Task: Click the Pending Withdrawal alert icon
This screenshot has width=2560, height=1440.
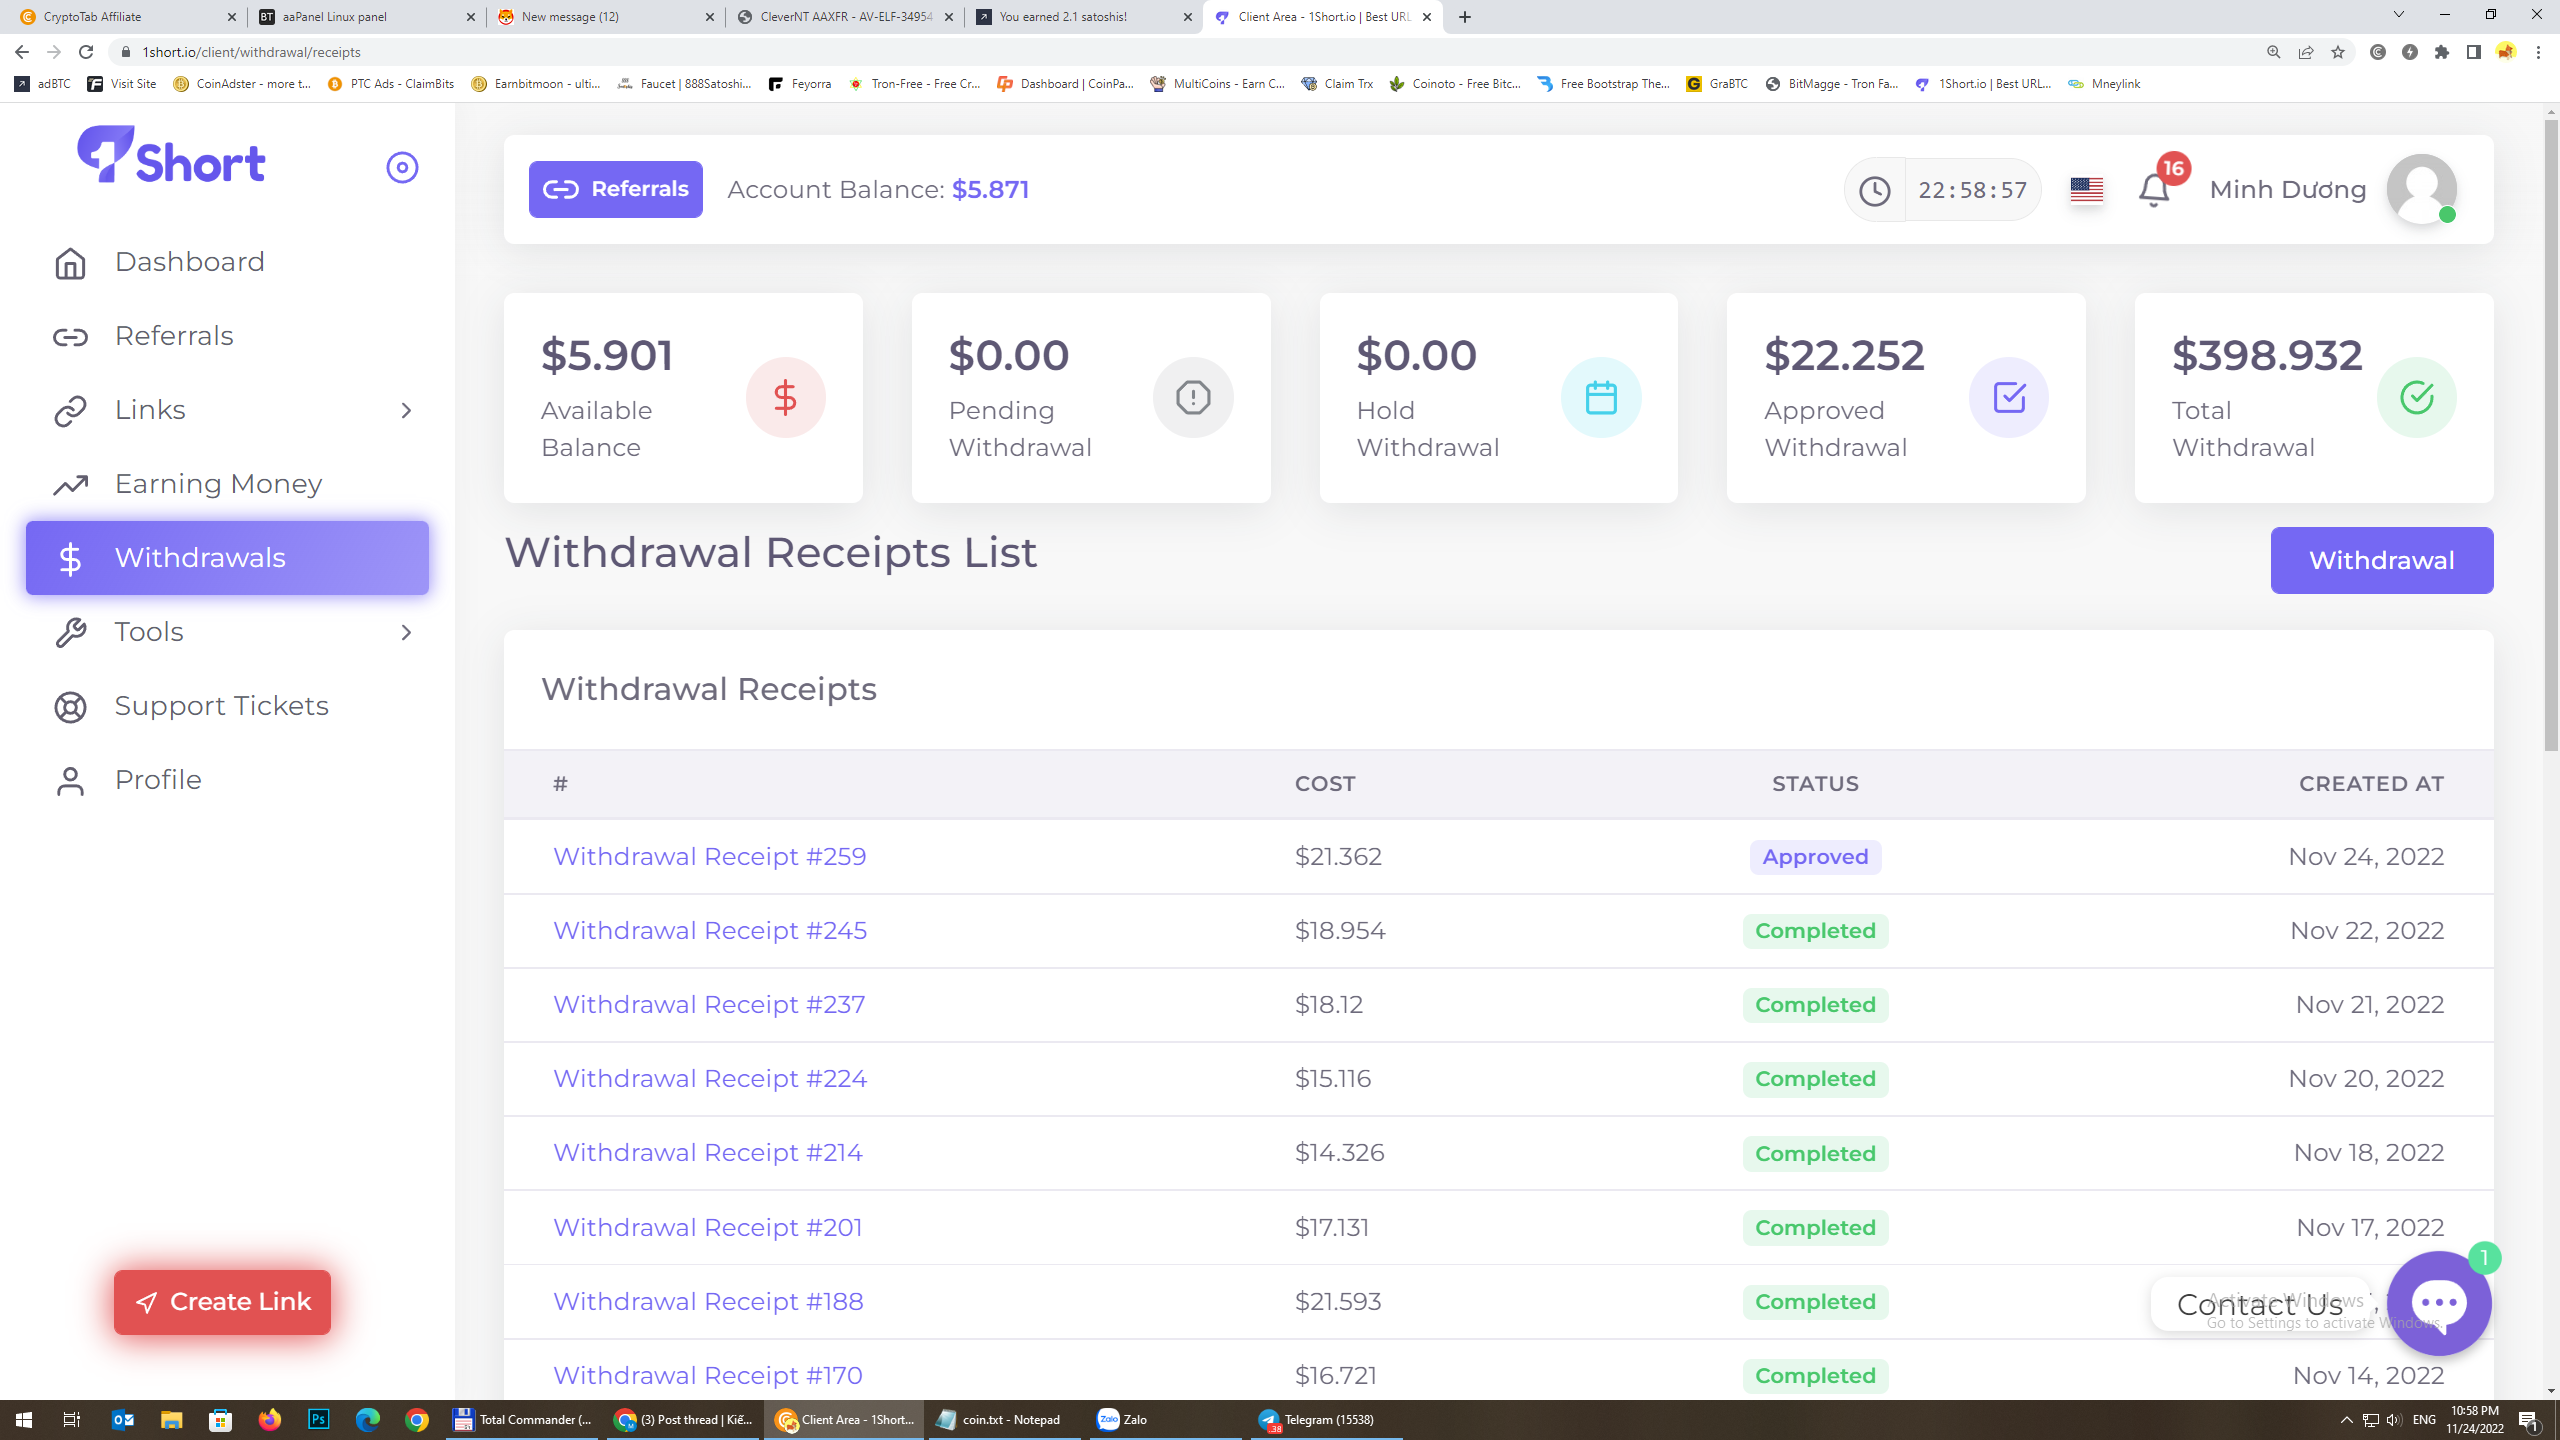Action: pos(1193,397)
